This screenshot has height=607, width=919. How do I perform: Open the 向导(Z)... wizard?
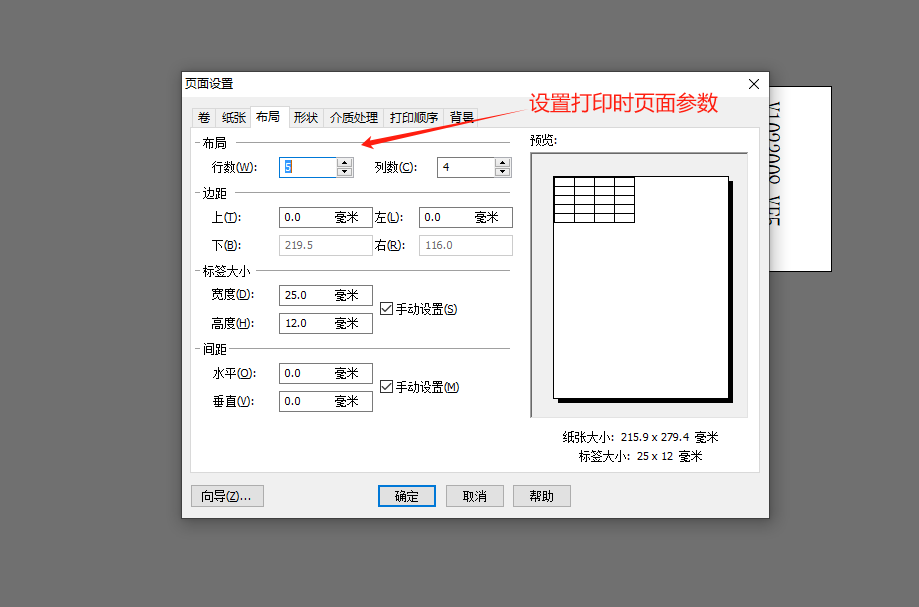(227, 496)
